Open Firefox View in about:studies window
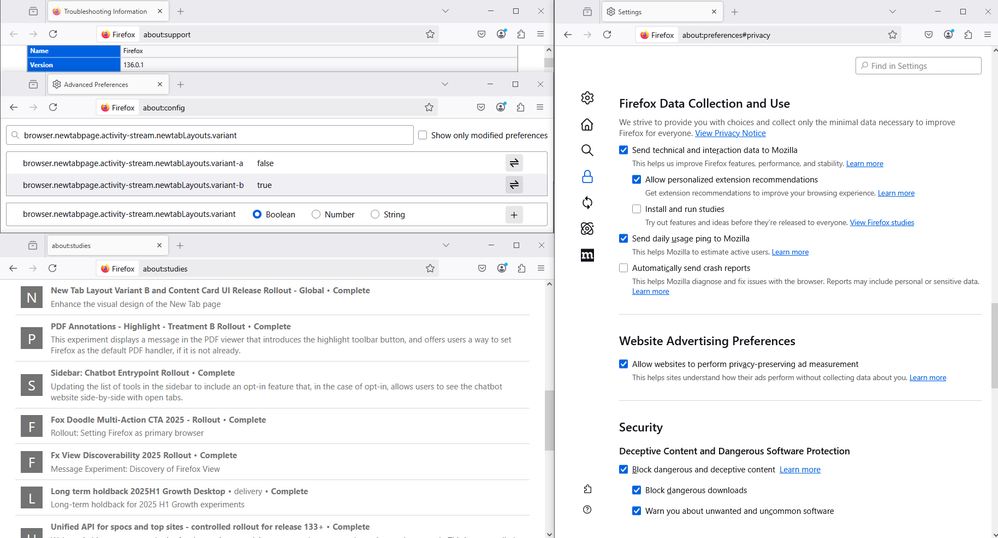This screenshot has width=998, height=538. (x=32, y=245)
